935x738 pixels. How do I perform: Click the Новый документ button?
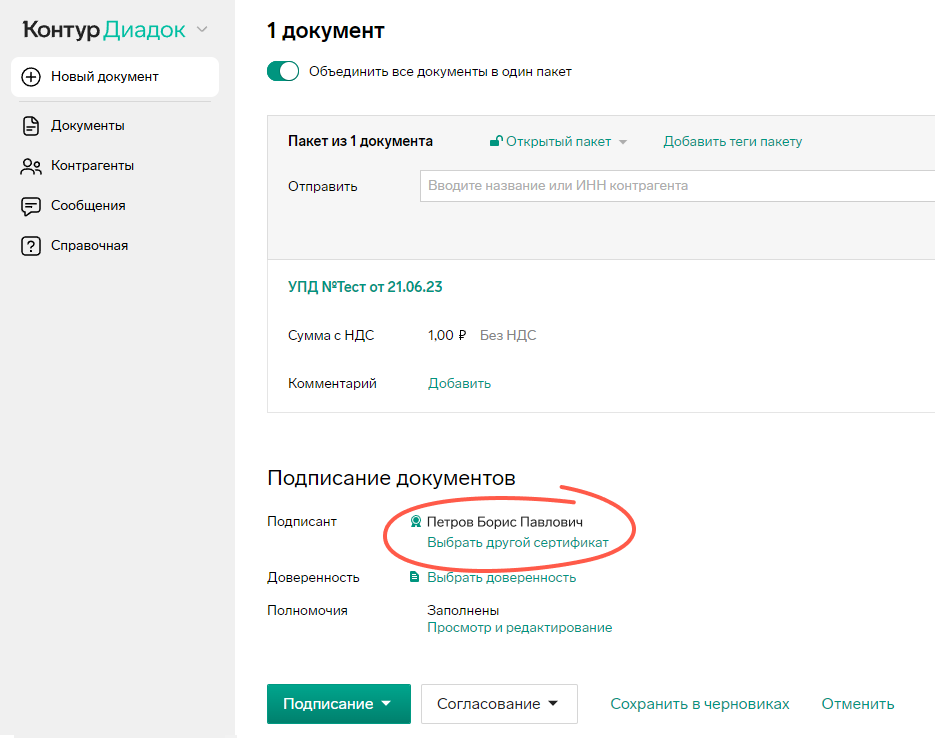click(115, 77)
